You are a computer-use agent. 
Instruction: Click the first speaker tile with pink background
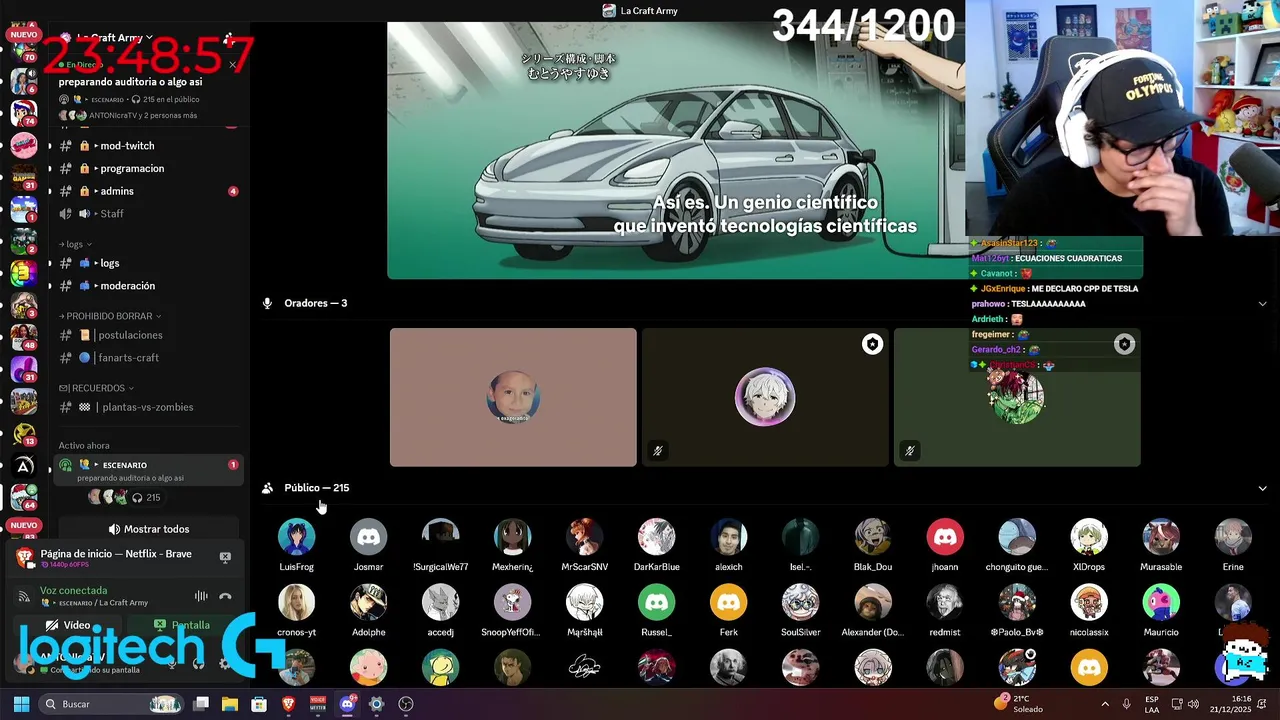tap(513, 397)
